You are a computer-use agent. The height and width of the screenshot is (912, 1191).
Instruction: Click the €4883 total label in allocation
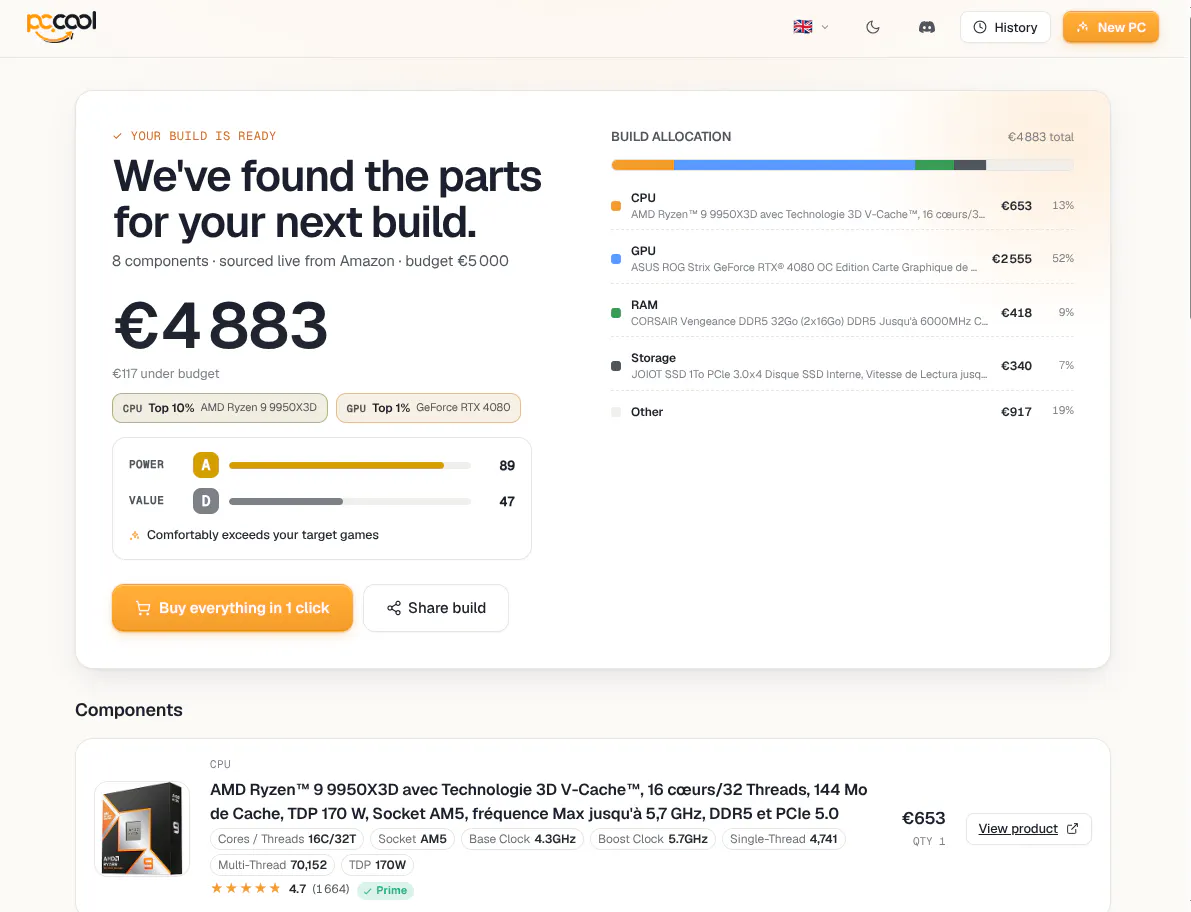[x=1041, y=137]
